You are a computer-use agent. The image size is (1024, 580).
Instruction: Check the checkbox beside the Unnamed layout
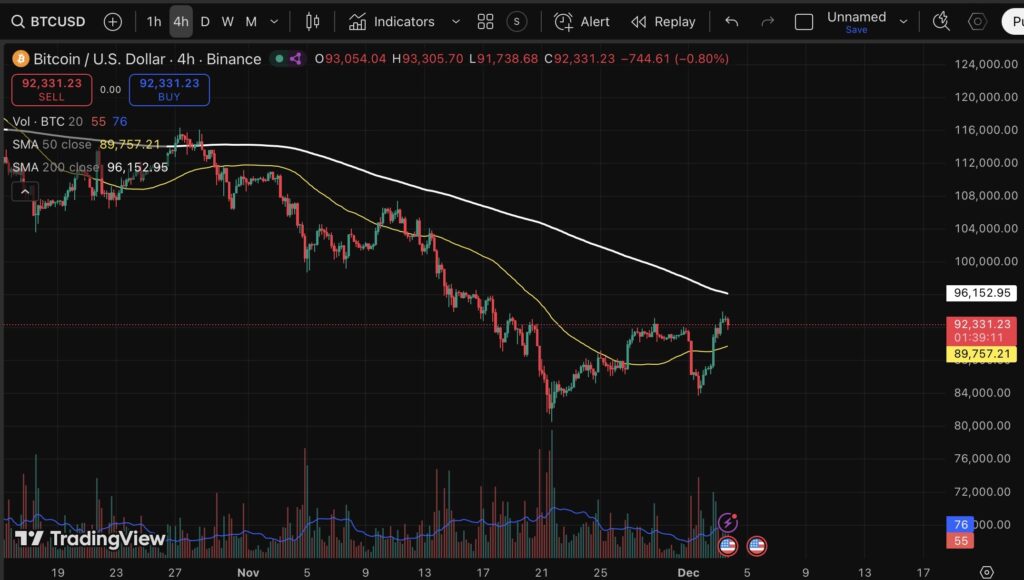(x=804, y=20)
